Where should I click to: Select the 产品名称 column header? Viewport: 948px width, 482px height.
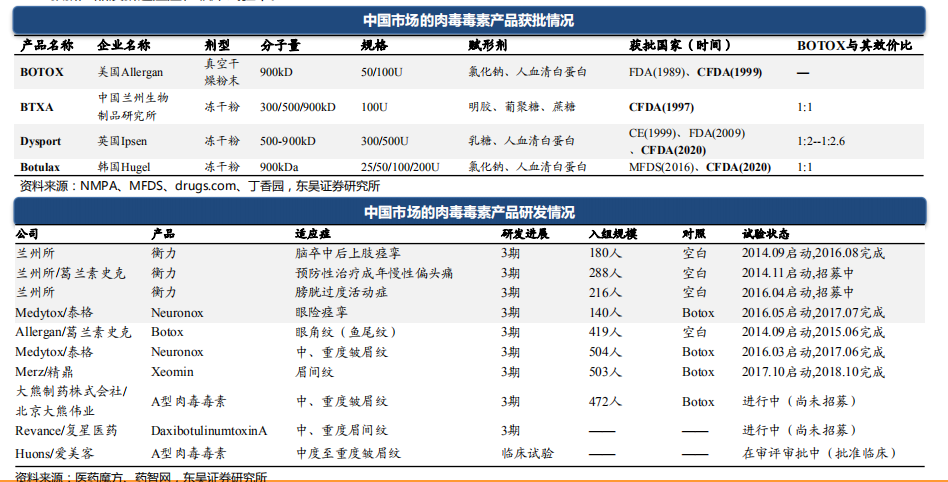coord(47,45)
